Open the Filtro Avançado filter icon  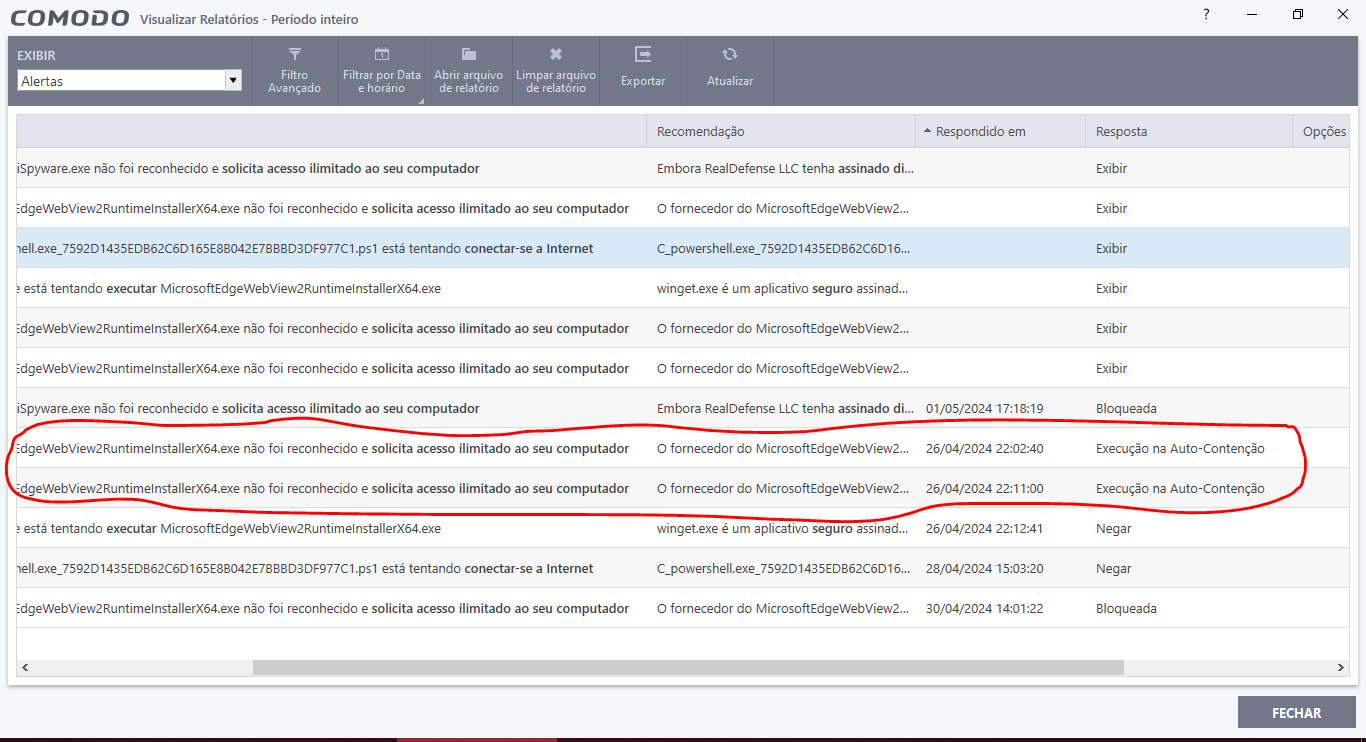pyautogui.click(x=294, y=55)
